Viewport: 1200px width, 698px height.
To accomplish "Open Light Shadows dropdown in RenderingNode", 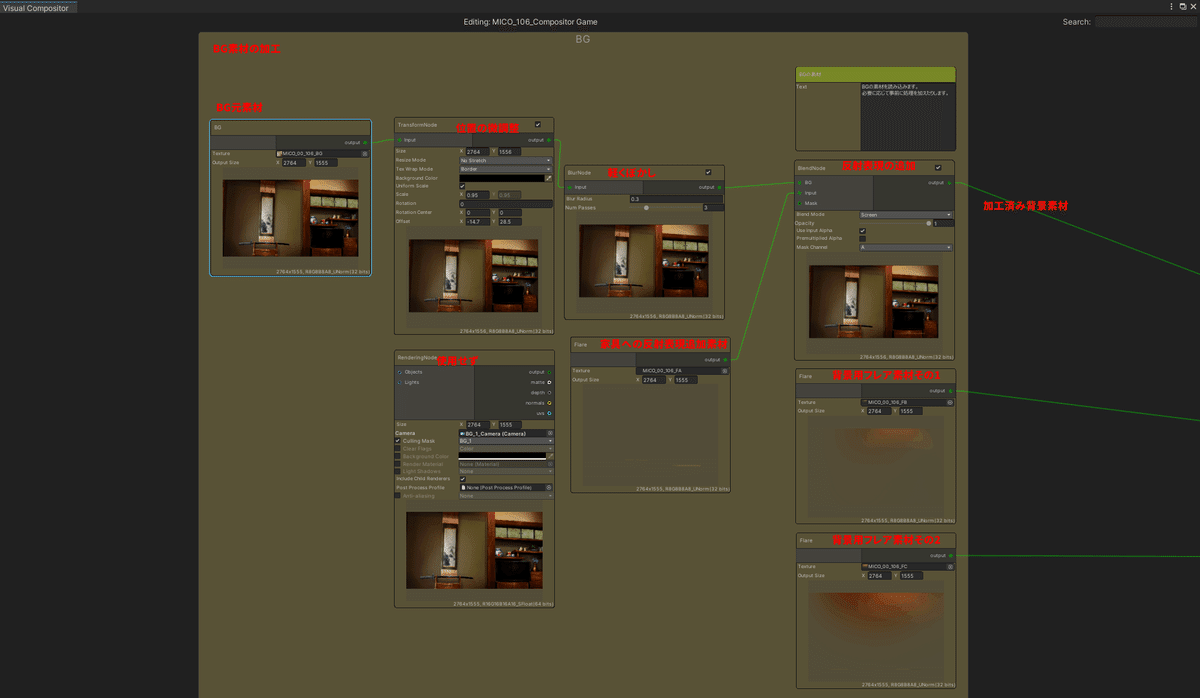I will (505, 471).
